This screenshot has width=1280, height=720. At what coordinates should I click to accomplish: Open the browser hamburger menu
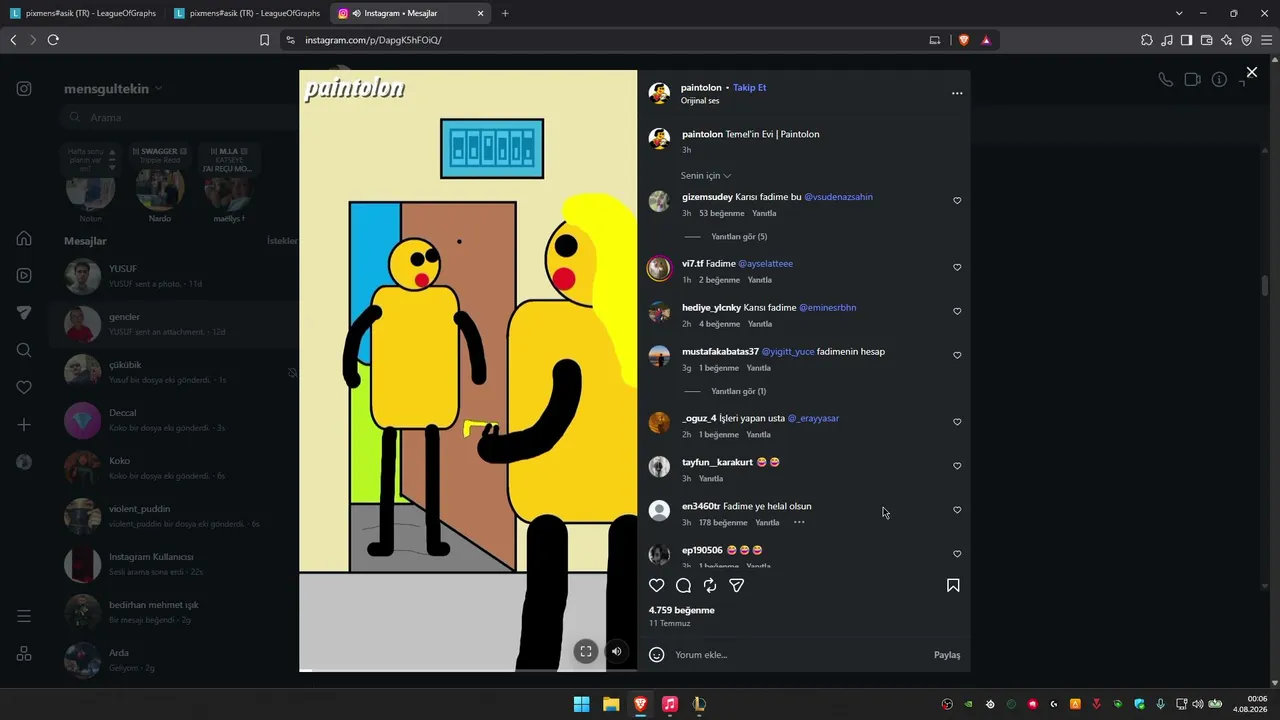[x=1266, y=40]
